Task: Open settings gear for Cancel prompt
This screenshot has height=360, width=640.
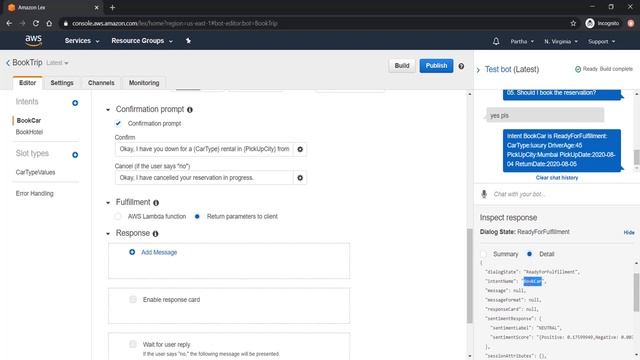Action: [x=300, y=178]
